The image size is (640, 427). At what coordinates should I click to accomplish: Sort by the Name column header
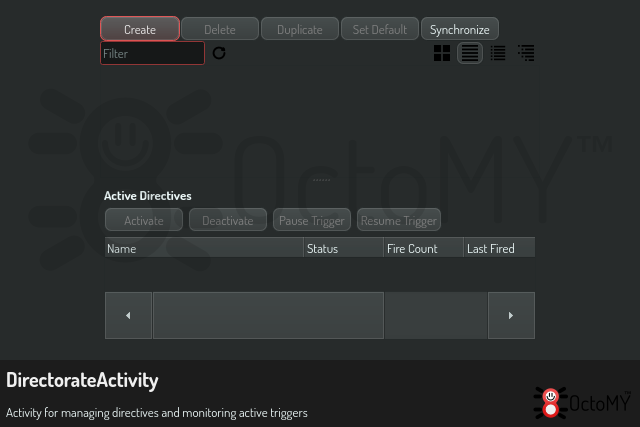pyautogui.click(x=204, y=248)
